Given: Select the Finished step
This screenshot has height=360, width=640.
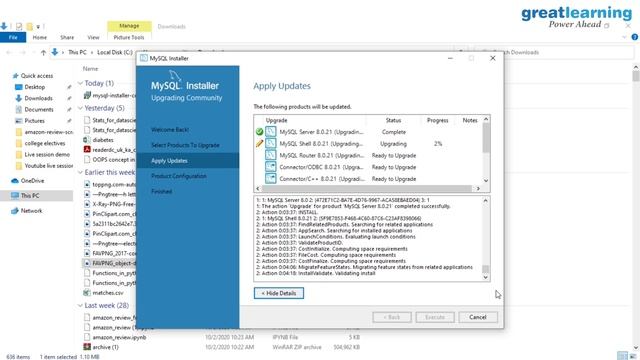Looking at the screenshot, I should tap(162, 191).
